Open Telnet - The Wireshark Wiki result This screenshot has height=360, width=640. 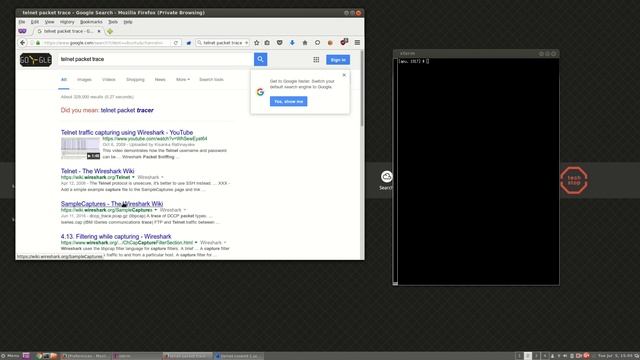tap(98, 171)
